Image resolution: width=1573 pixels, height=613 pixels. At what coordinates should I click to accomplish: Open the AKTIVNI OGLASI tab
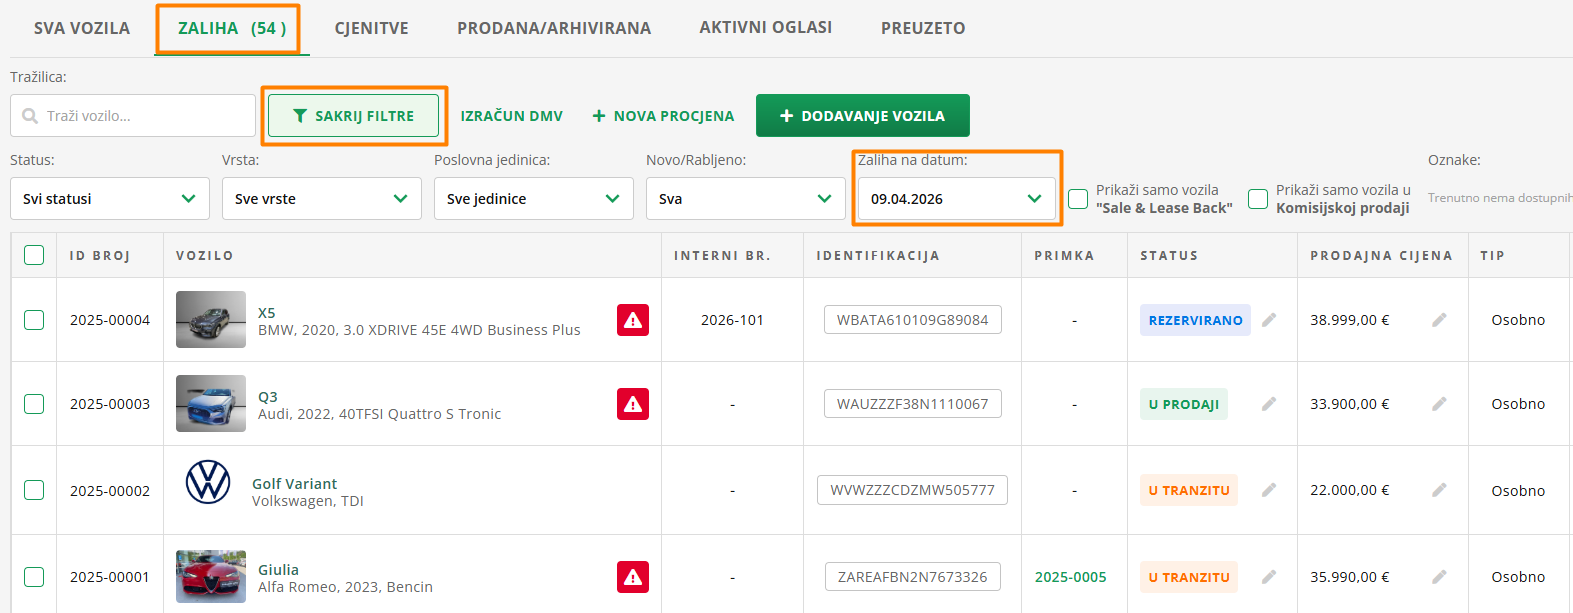pyautogui.click(x=765, y=28)
